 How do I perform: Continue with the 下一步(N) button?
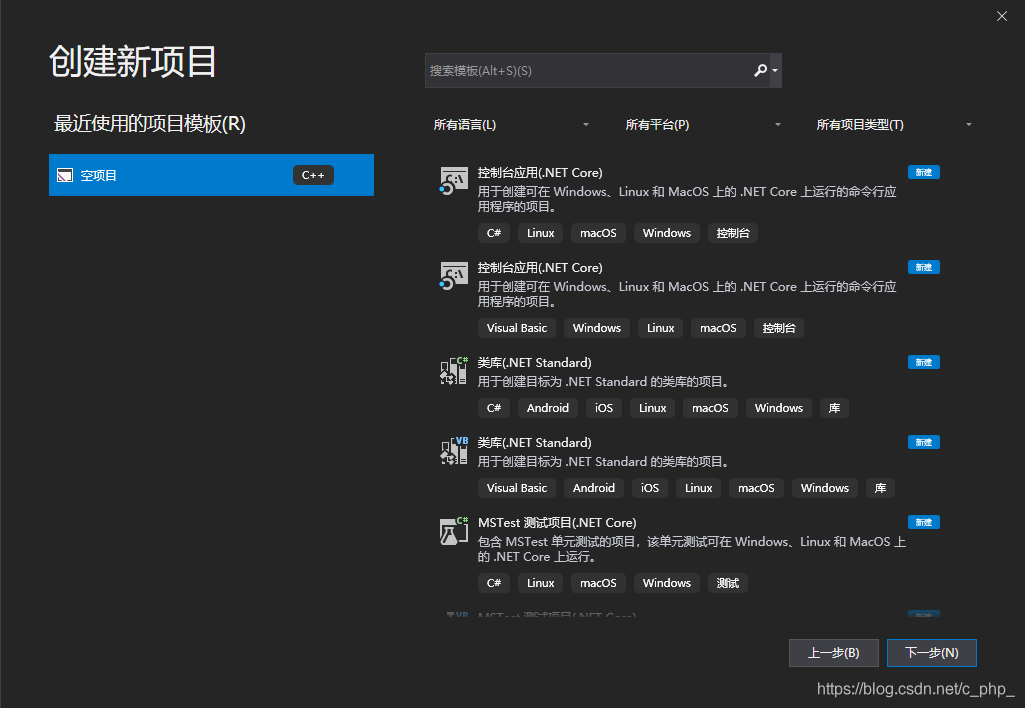pos(932,653)
